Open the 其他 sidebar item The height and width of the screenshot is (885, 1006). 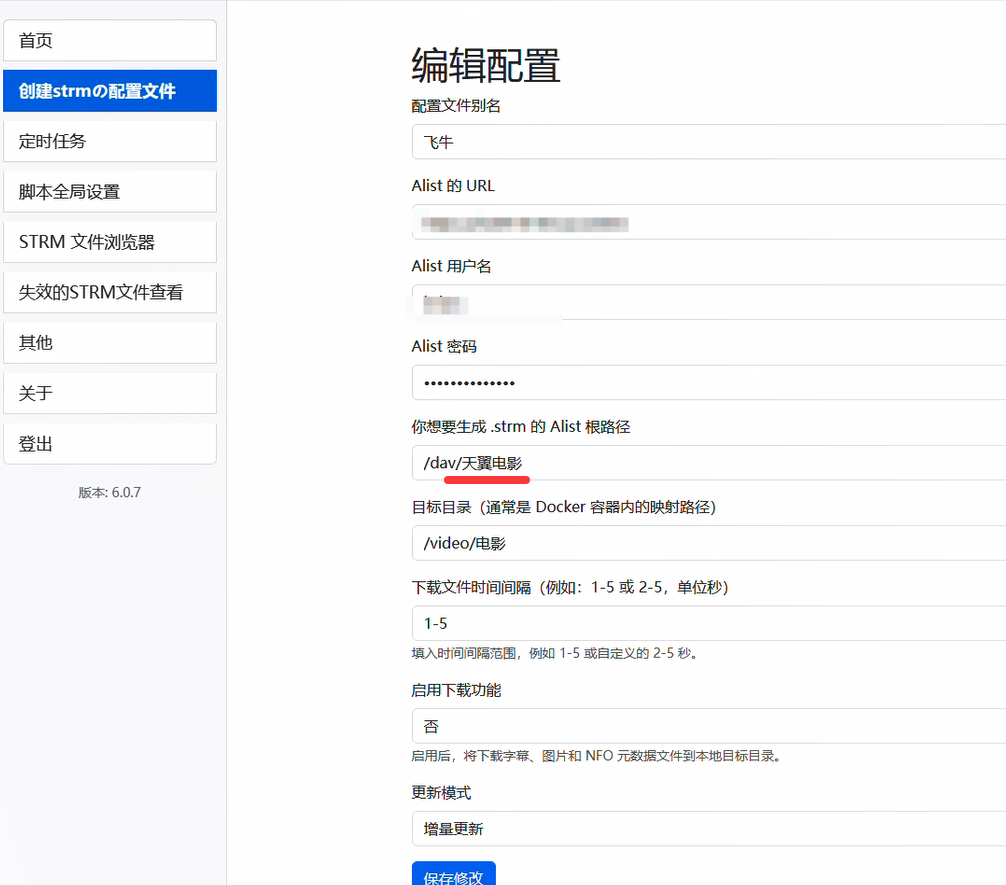point(110,343)
